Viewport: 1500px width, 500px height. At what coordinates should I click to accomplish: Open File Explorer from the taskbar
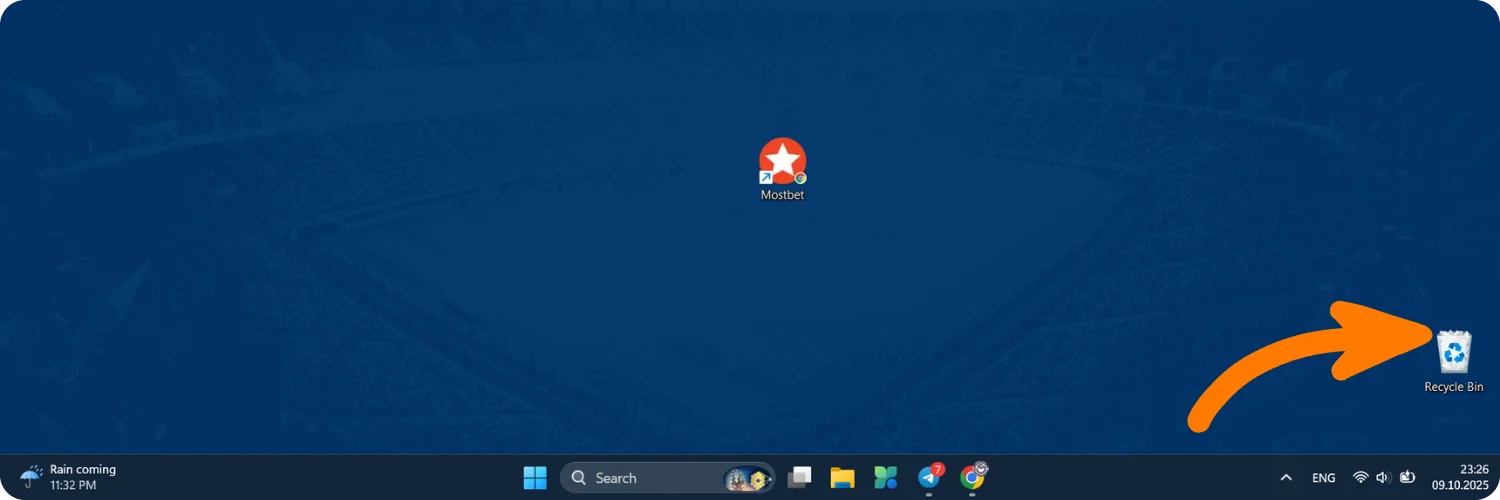(x=842, y=478)
